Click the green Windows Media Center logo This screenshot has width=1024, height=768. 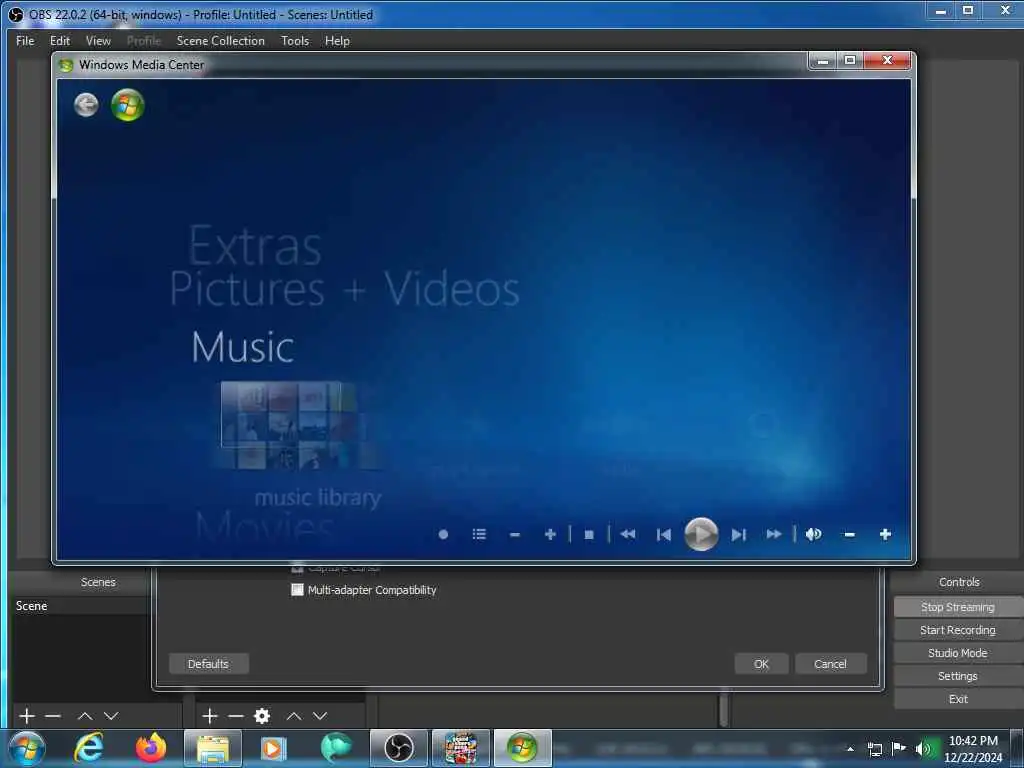coord(127,105)
